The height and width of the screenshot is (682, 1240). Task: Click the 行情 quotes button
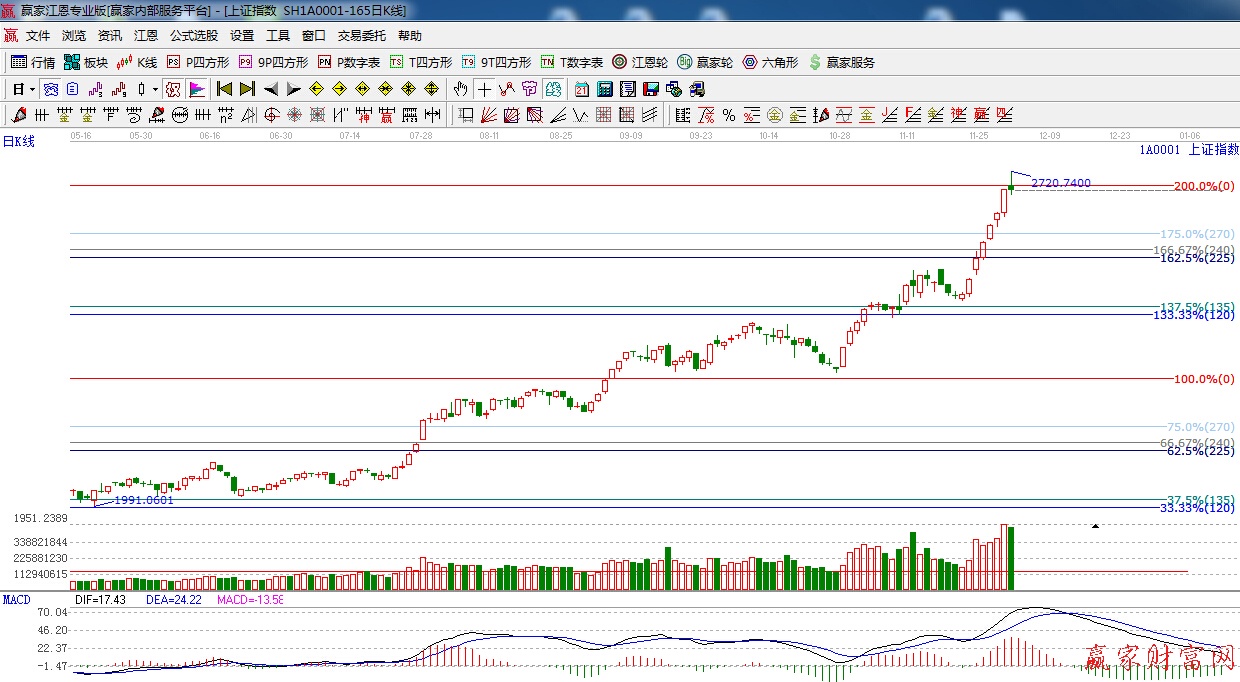coord(33,62)
